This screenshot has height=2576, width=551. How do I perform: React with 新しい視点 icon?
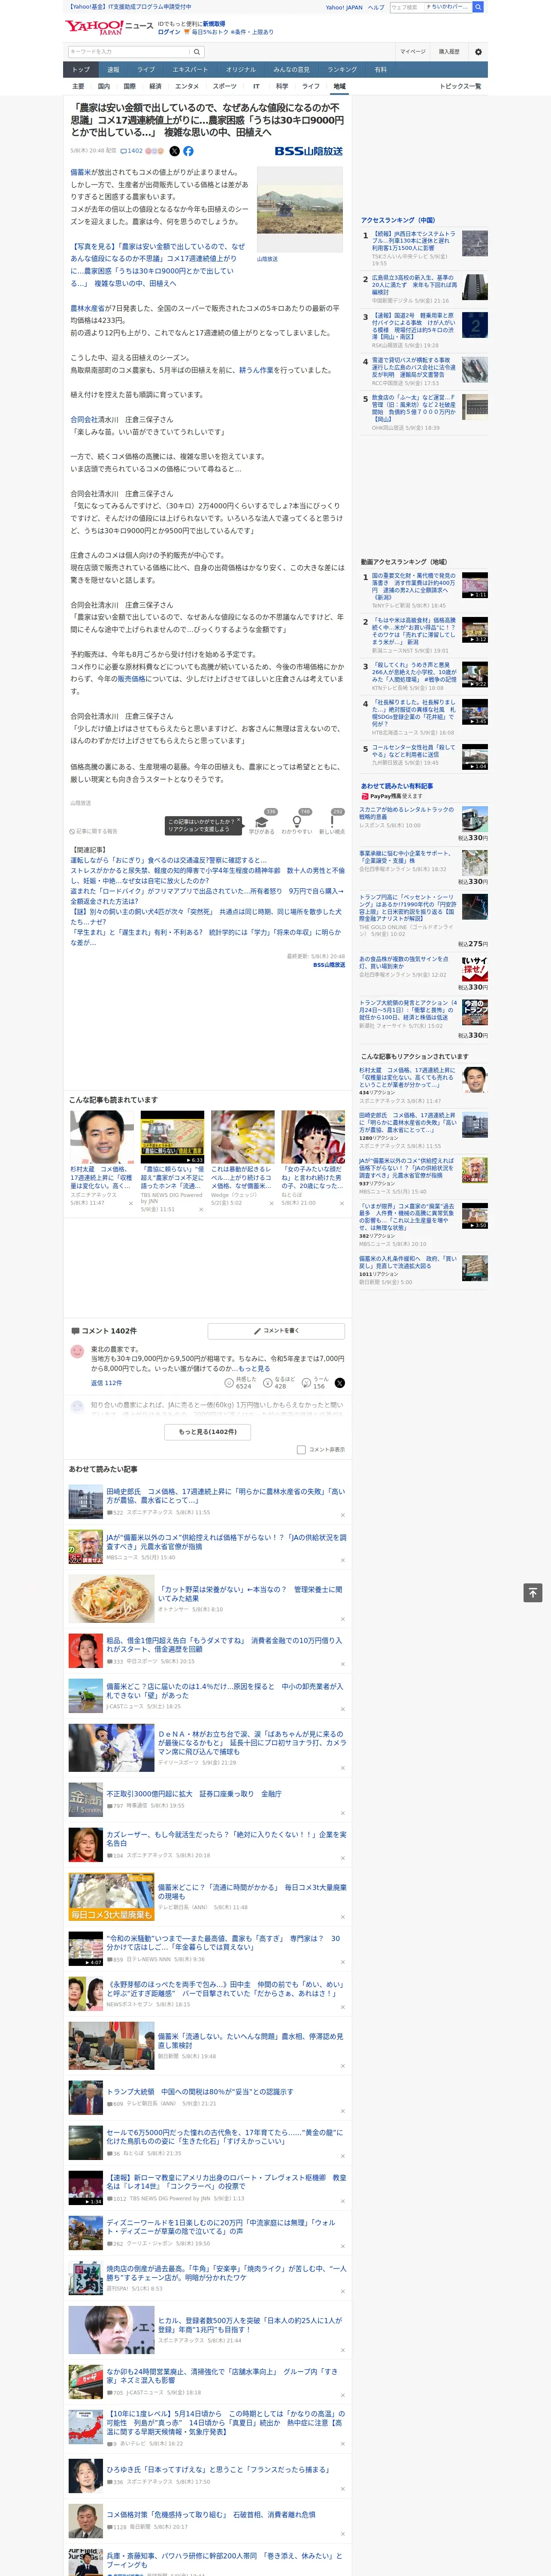332,823
